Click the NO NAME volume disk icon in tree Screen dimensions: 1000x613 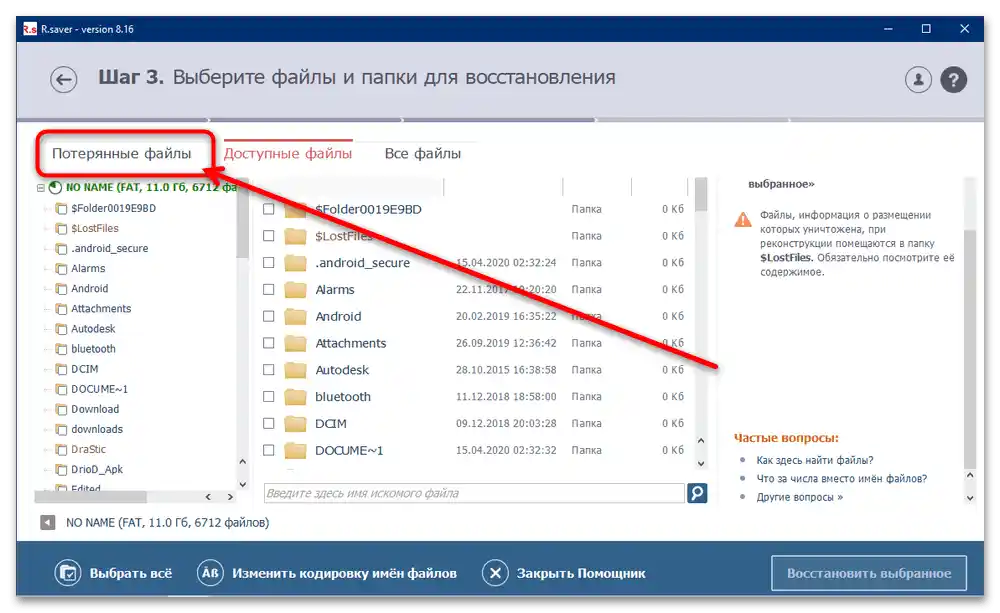click(55, 188)
